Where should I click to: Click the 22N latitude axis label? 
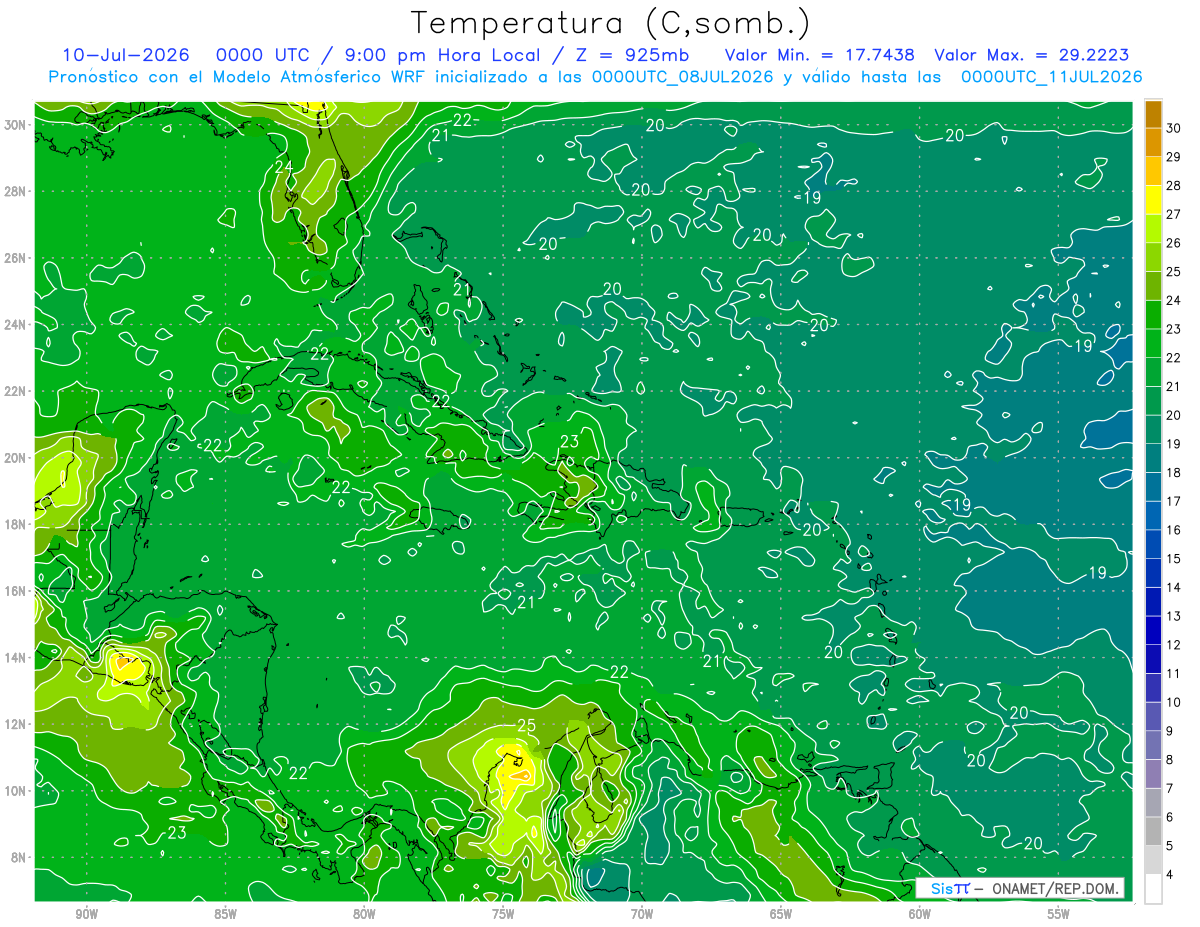[15, 391]
